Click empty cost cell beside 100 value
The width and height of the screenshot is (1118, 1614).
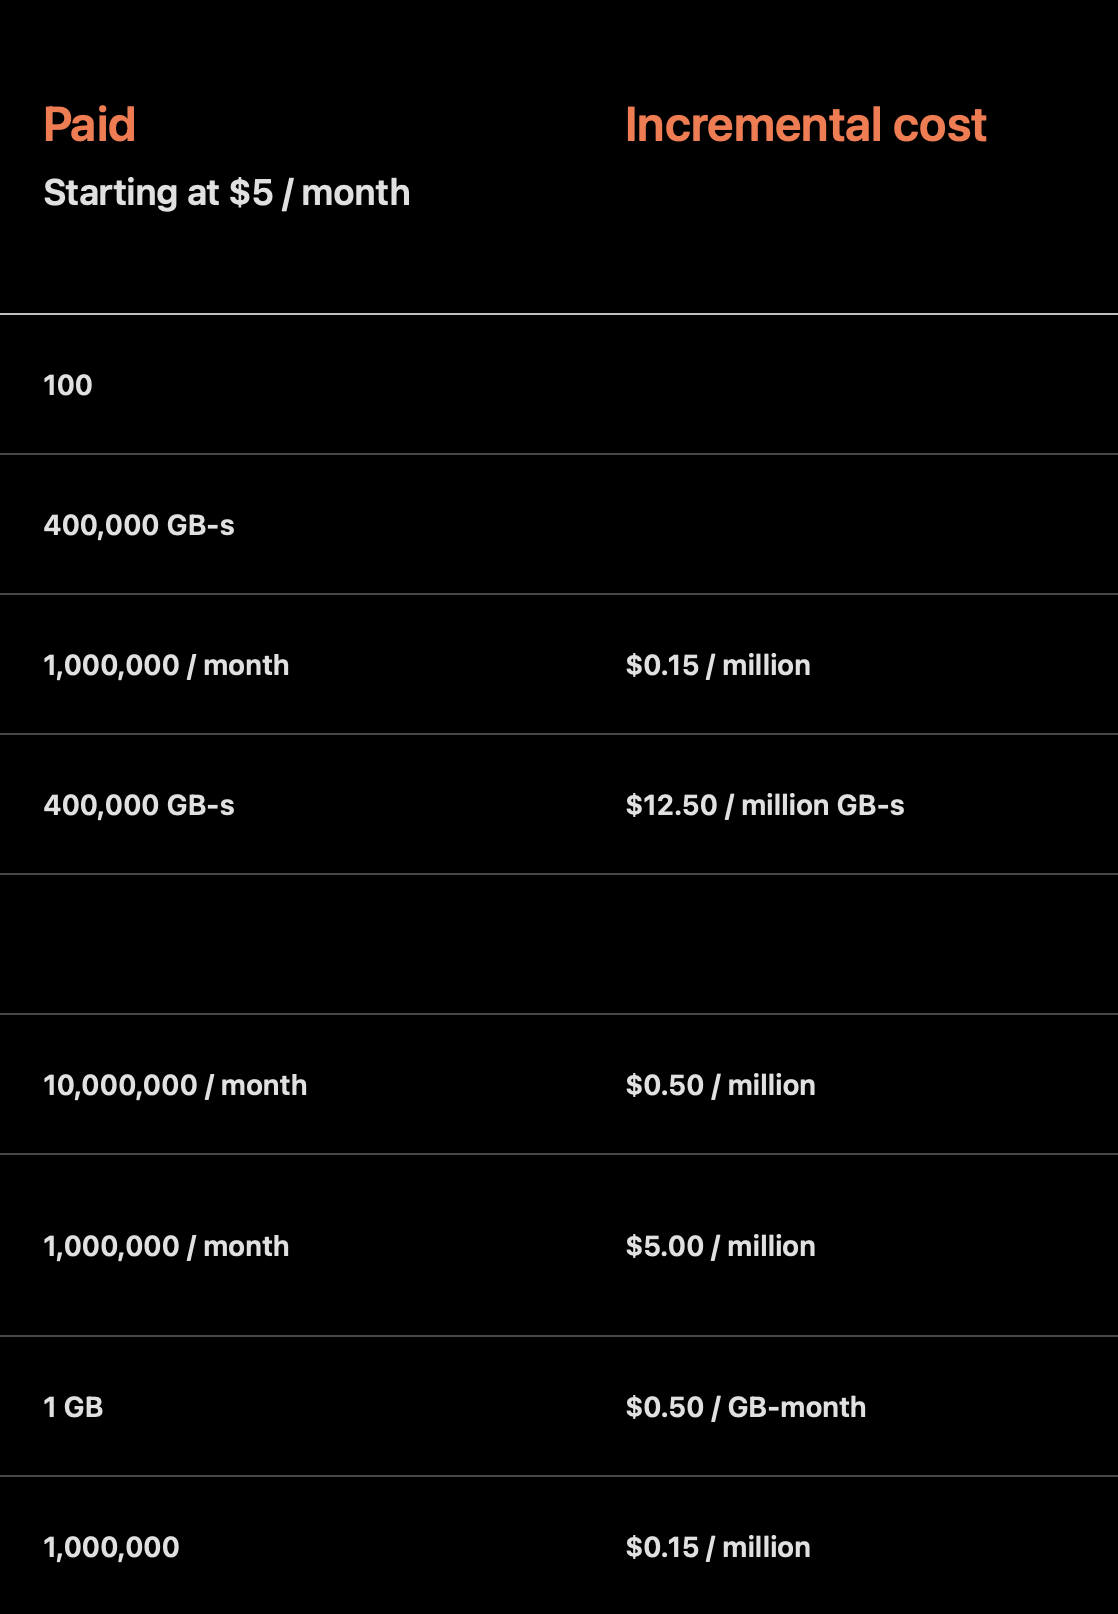tap(850, 385)
